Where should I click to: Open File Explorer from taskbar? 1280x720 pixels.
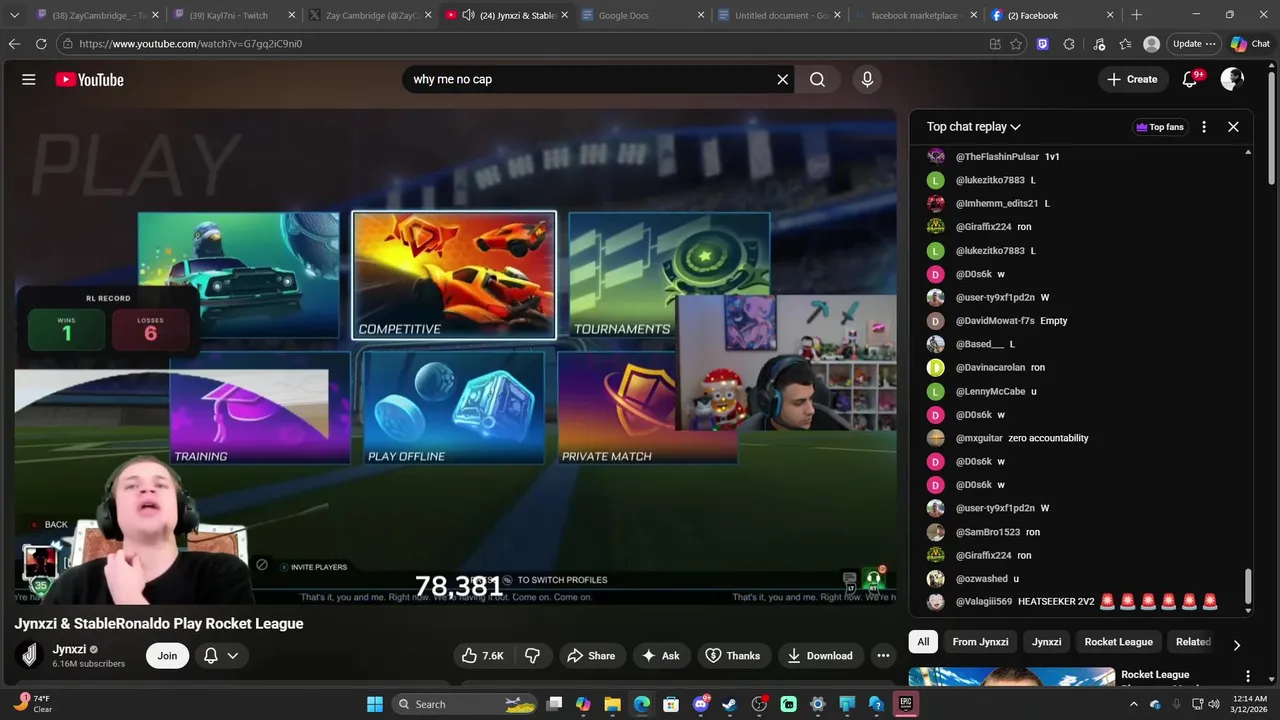612,704
